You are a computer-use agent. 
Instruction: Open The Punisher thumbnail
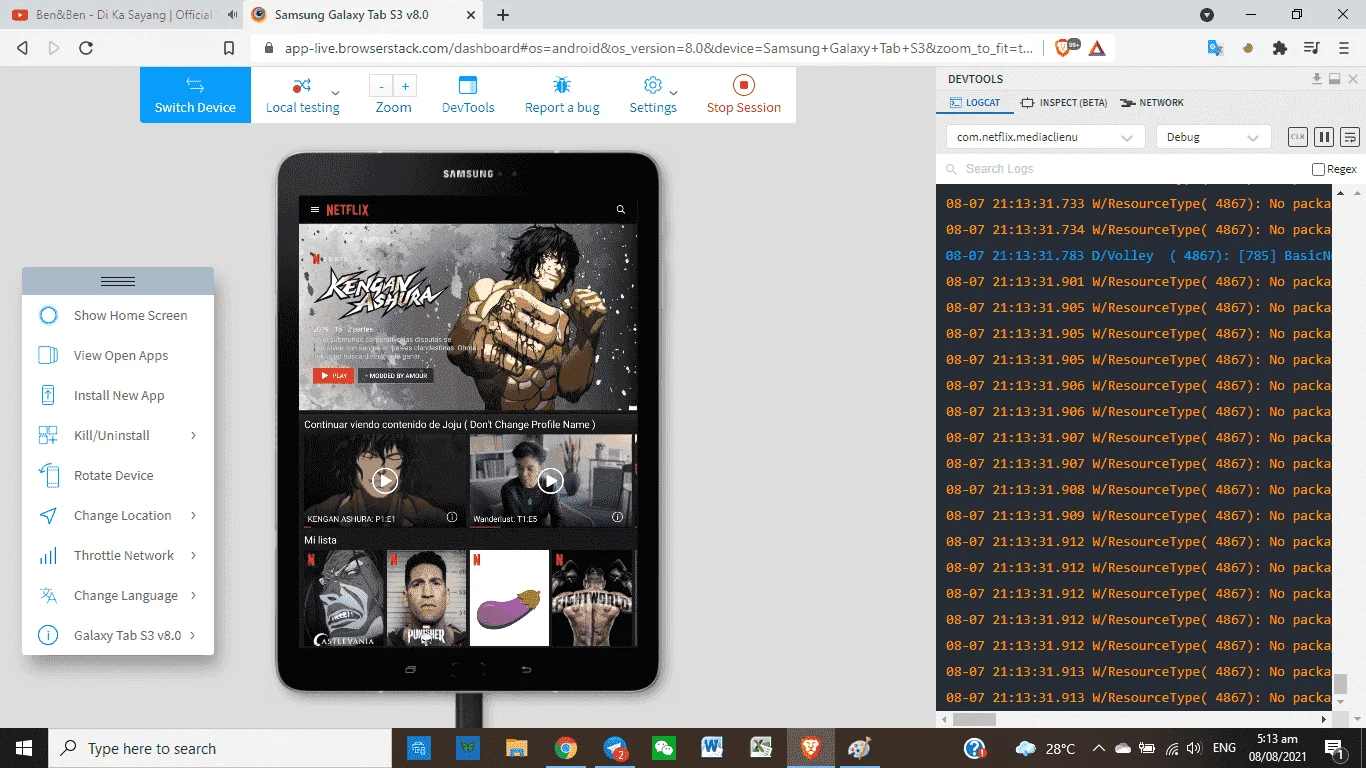[427, 598]
